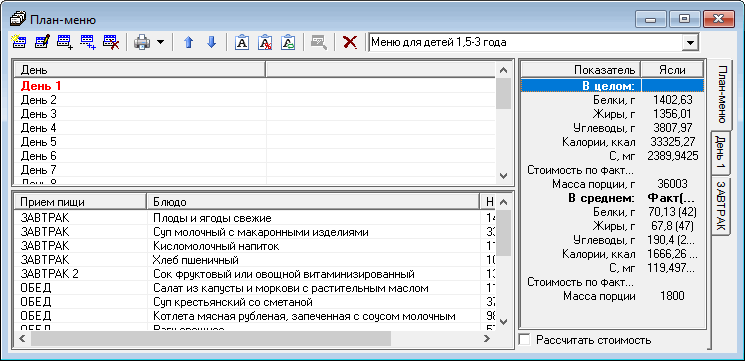This screenshot has width=745, height=361.
Task: Click the add rows icon with blue pluses
Action: 87,43
